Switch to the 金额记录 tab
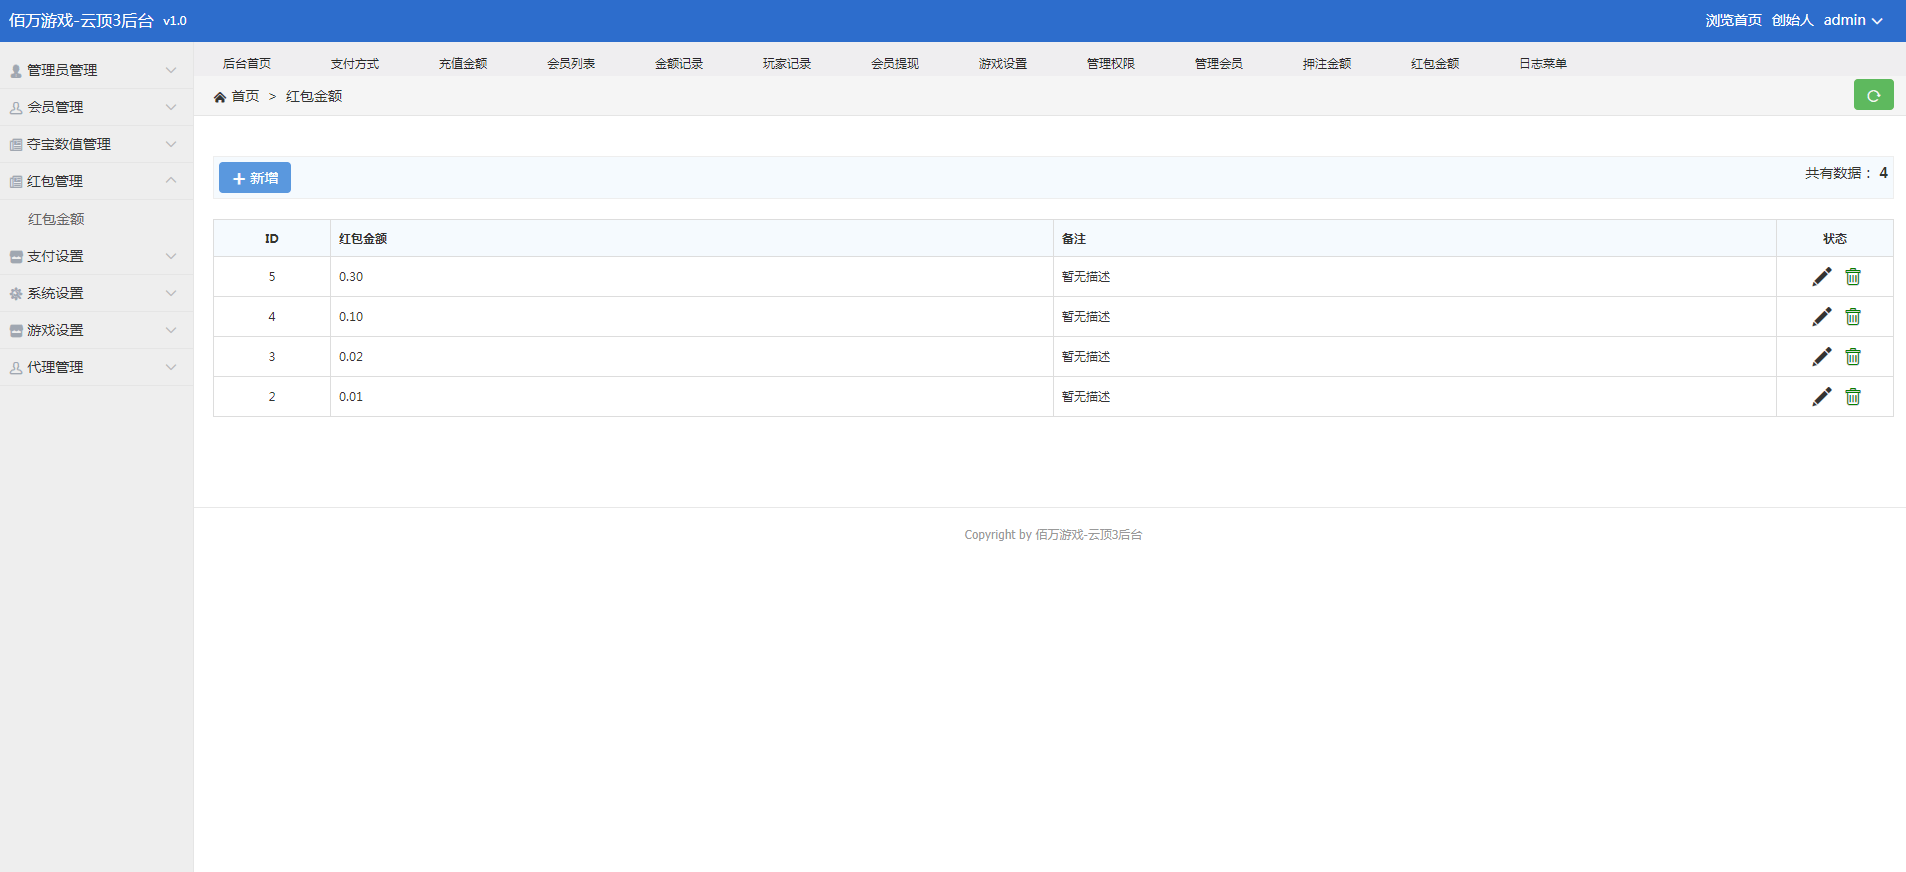 coord(679,63)
